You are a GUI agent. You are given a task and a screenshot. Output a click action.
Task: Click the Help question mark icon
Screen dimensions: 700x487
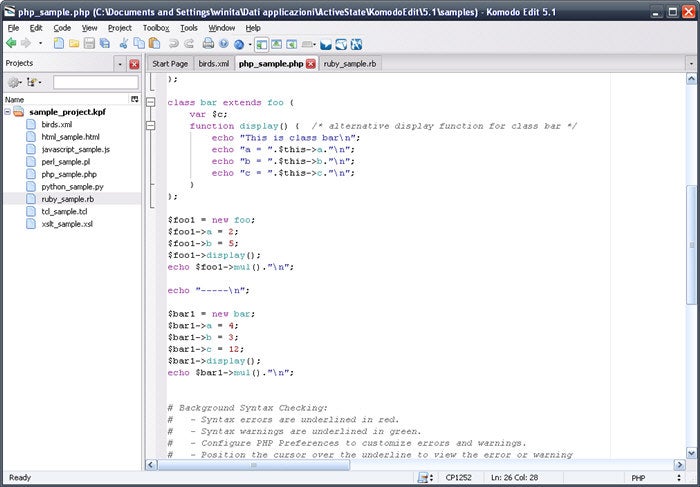pyautogui.click(x=223, y=43)
